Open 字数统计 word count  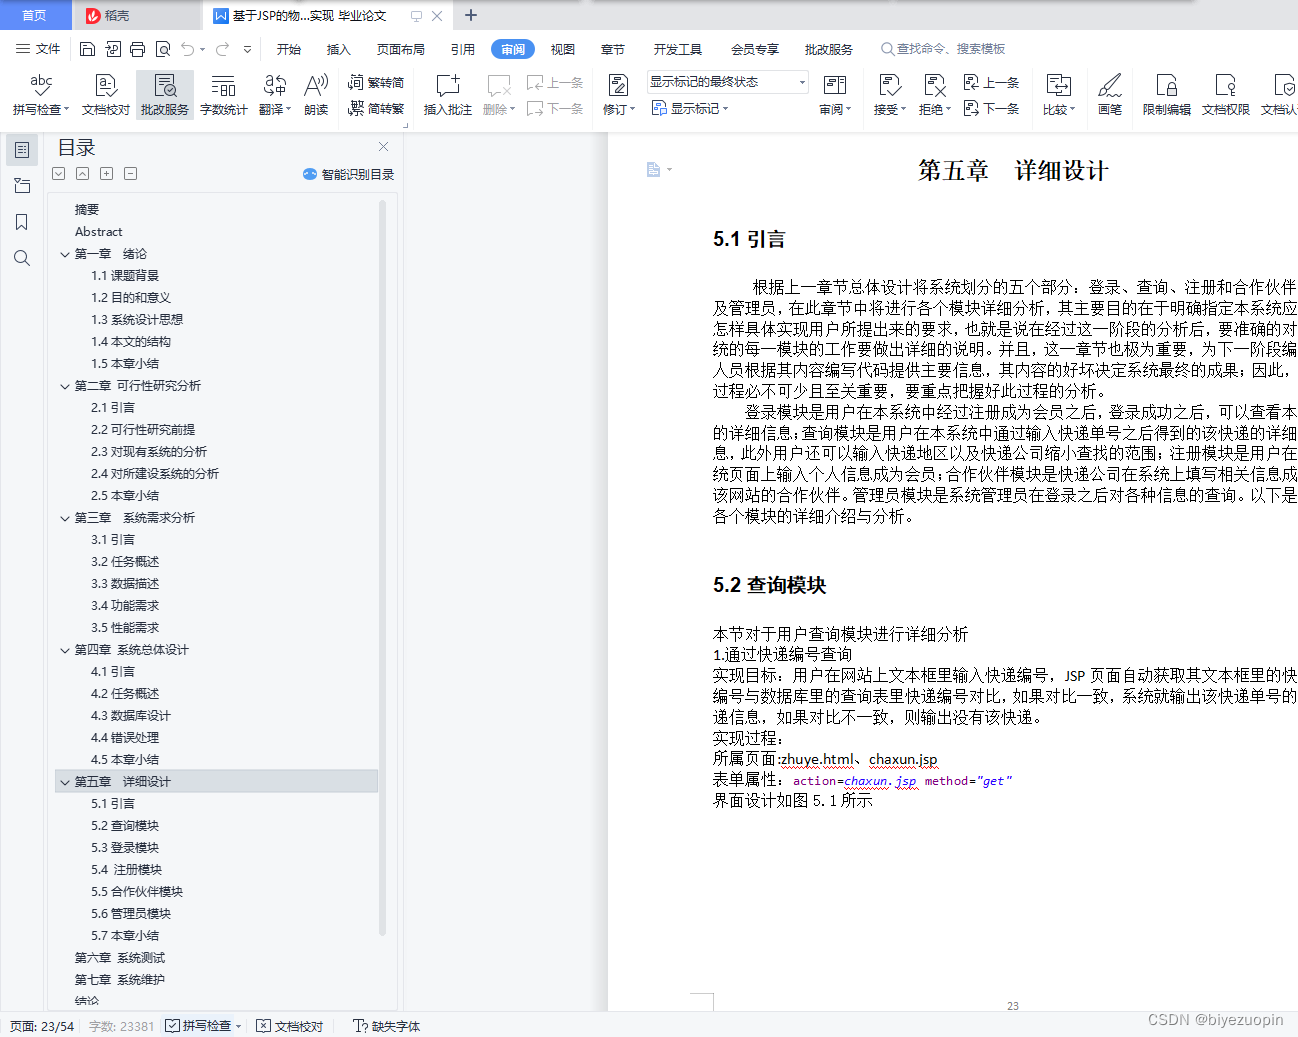coord(223,95)
